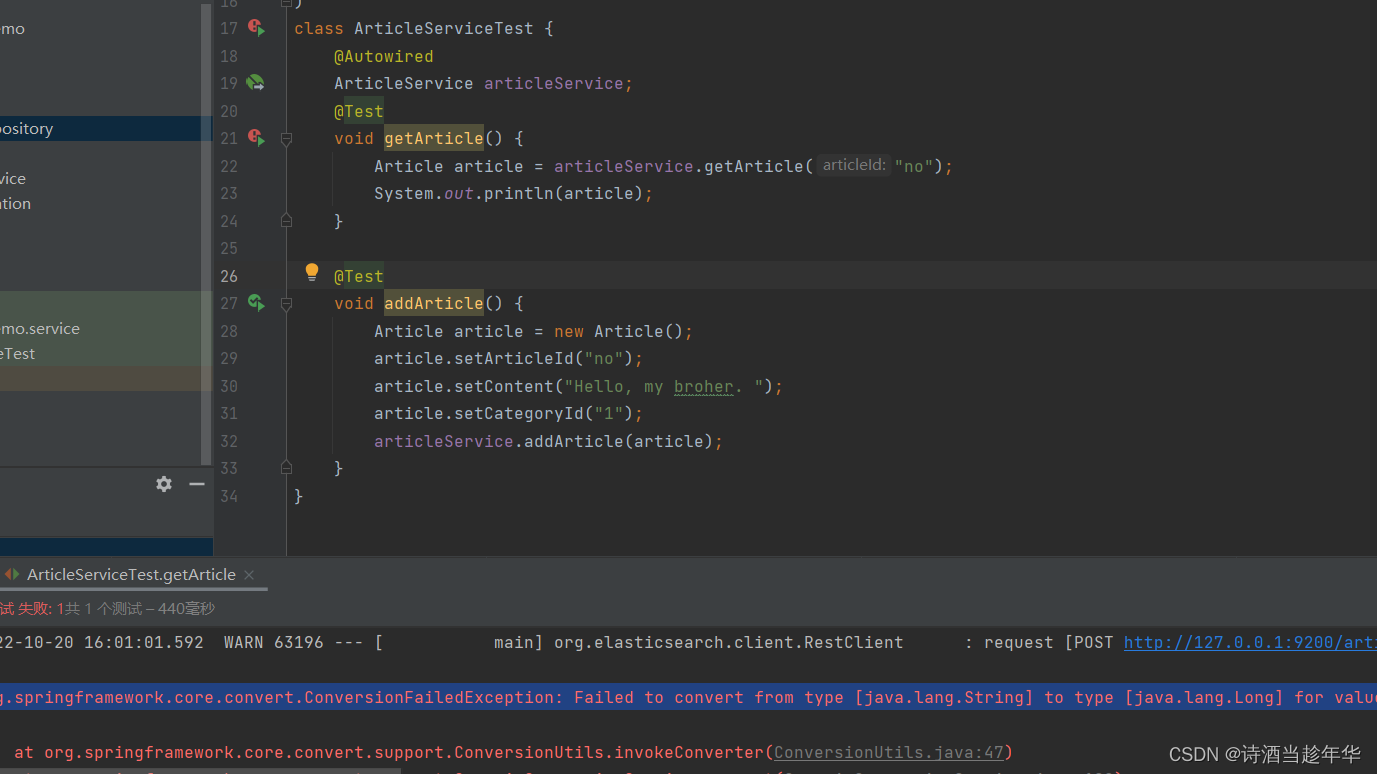The image size is (1377, 774).
Task: Switch to ArticleServiceTest.getArticle run tab
Action: (131, 575)
